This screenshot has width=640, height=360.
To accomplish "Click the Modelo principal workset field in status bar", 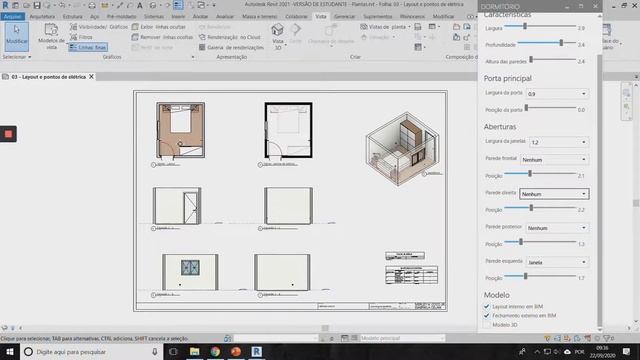I will click(x=402, y=338).
